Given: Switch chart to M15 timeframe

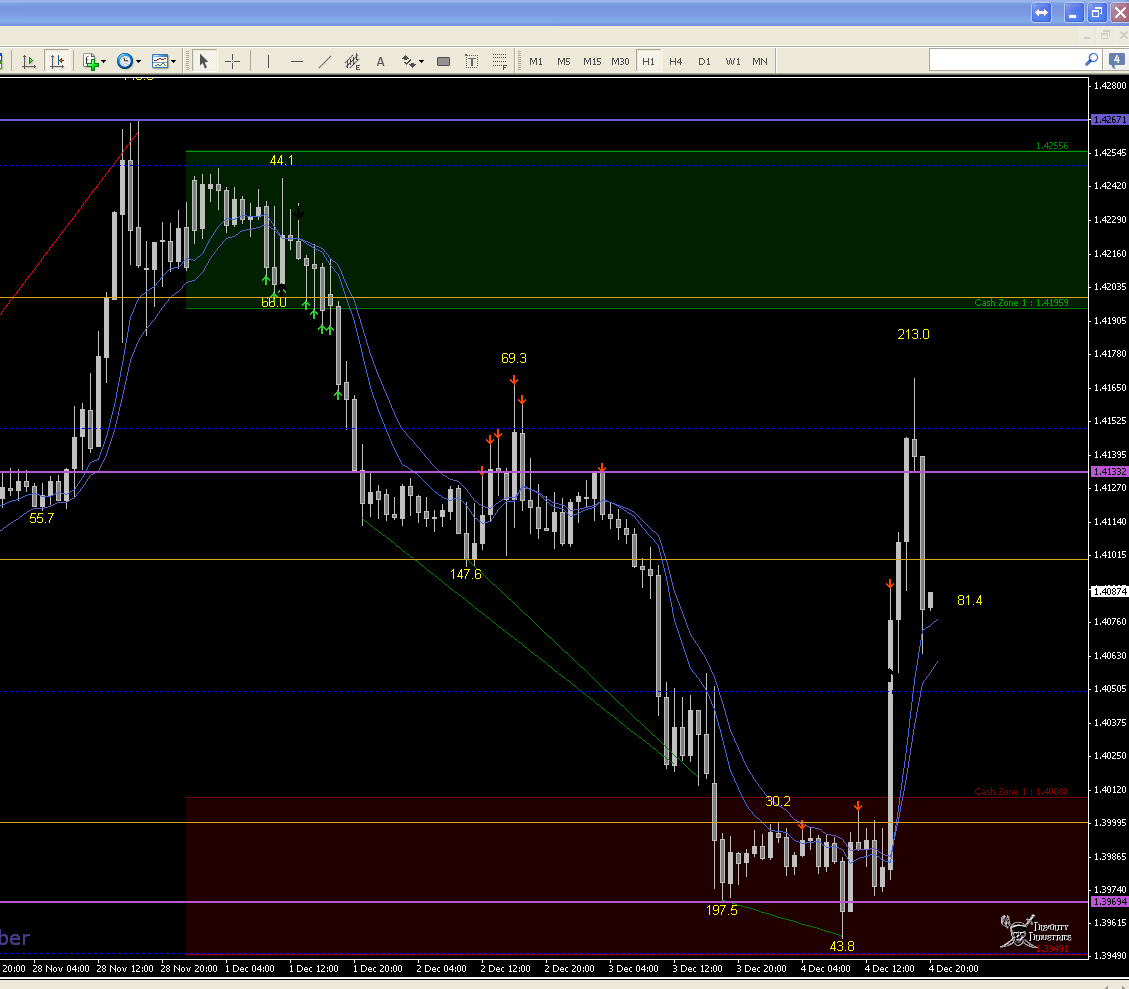Looking at the screenshot, I should [x=592, y=61].
